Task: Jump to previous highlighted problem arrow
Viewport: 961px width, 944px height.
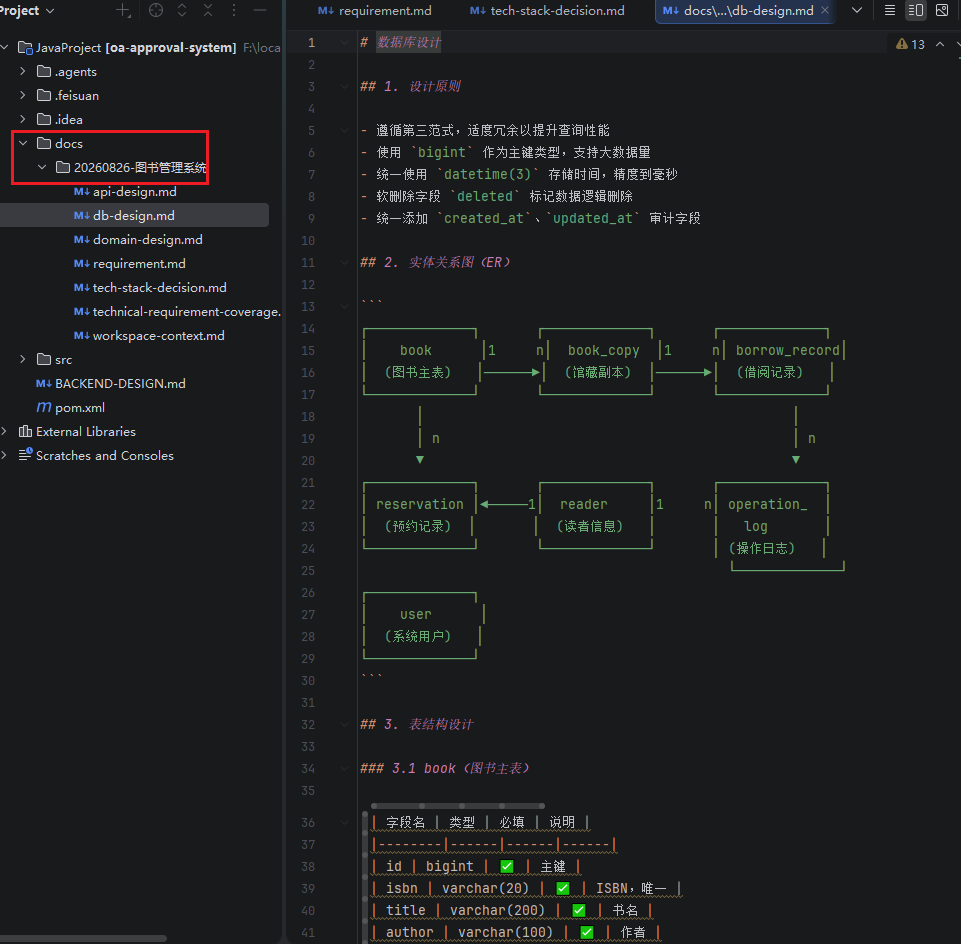Action: (940, 44)
